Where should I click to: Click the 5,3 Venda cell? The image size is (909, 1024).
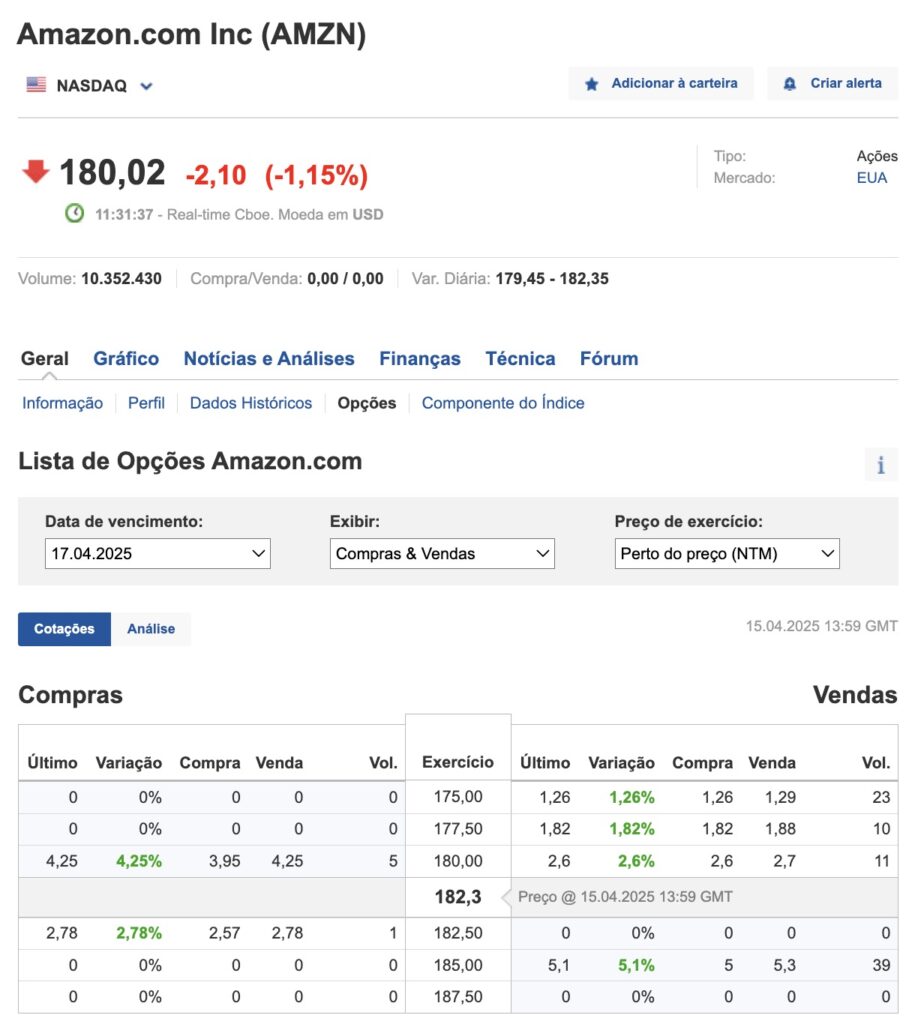click(x=784, y=965)
